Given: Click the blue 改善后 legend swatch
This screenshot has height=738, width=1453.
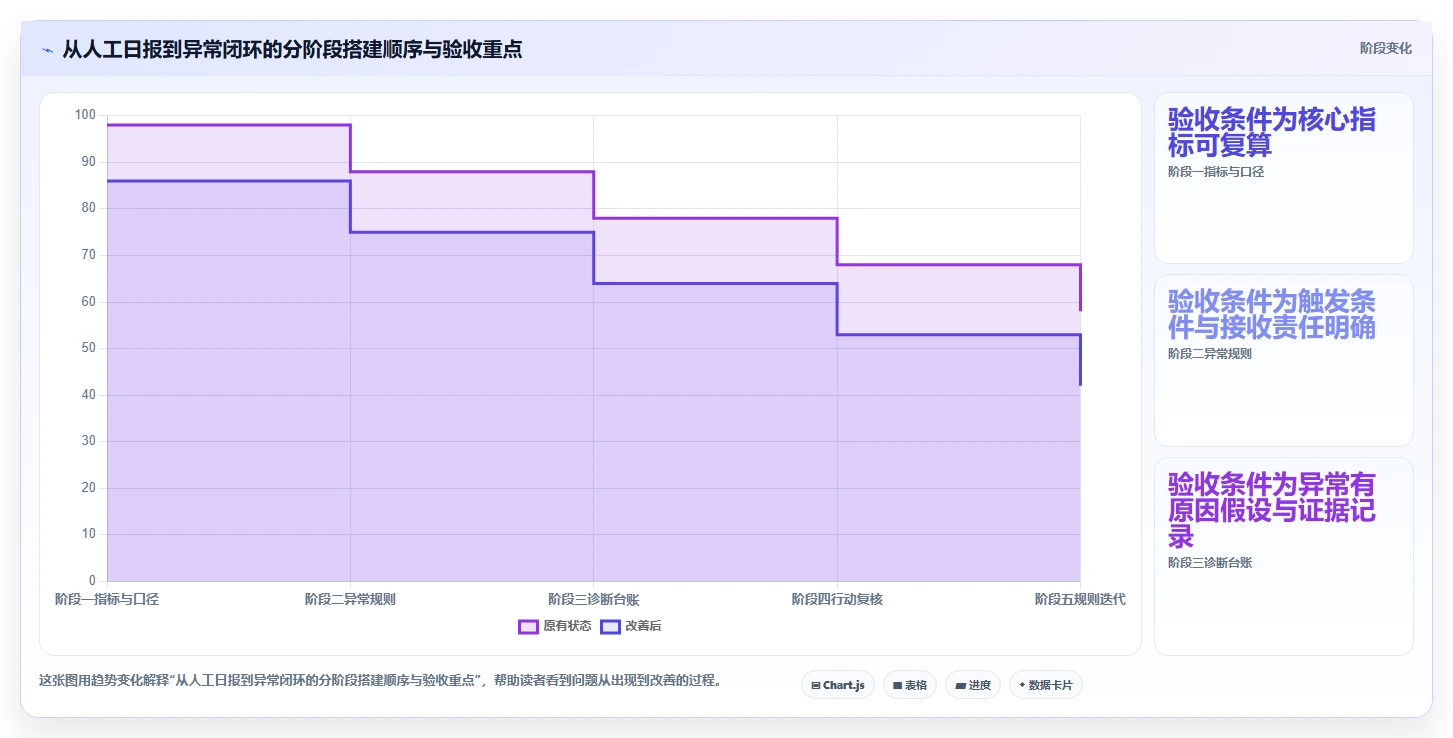Looking at the screenshot, I should [610, 626].
